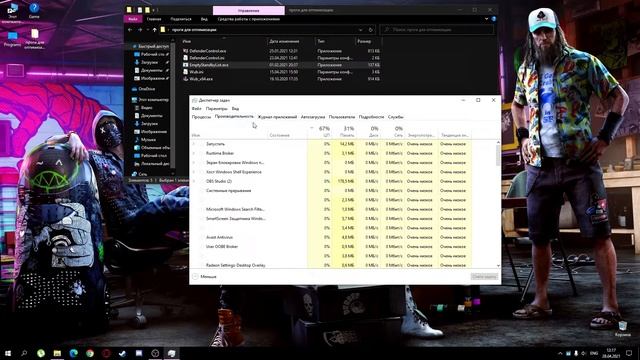Expand the Runtime Broker process row
This screenshot has width=640, height=360.
tap(194, 153)
